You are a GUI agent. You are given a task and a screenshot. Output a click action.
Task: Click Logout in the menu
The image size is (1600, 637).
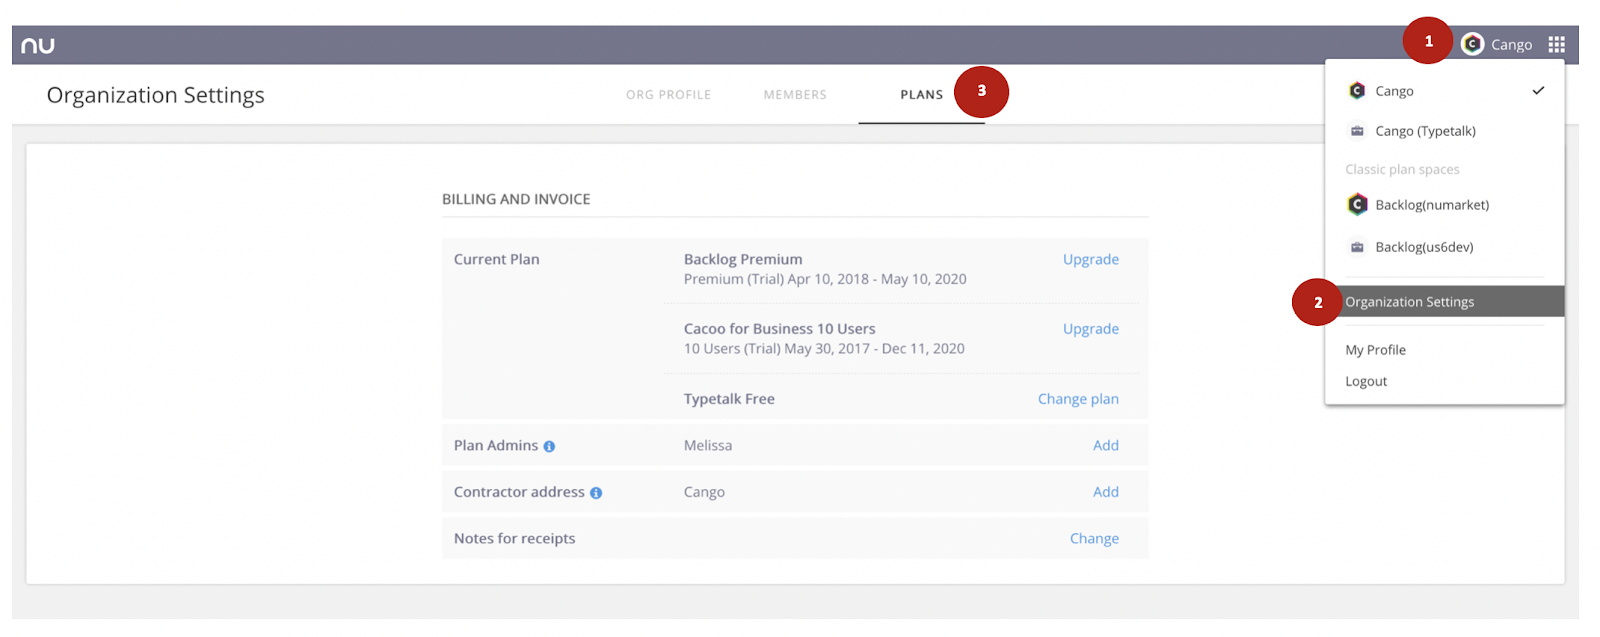[x=1366, y=381]
